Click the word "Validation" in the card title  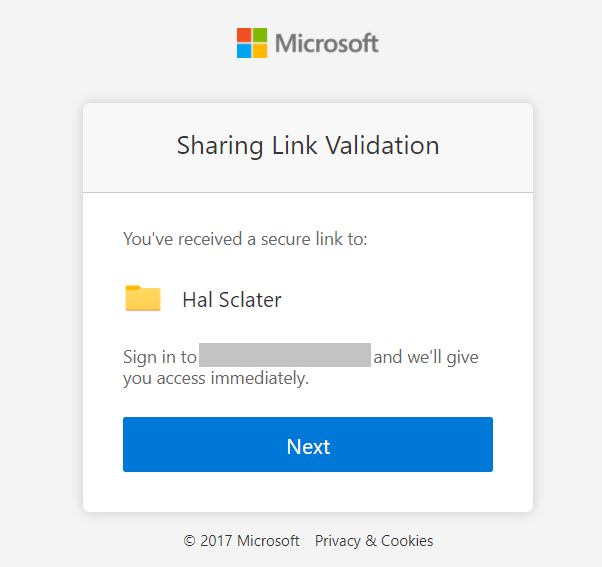[x=382, y=145]
